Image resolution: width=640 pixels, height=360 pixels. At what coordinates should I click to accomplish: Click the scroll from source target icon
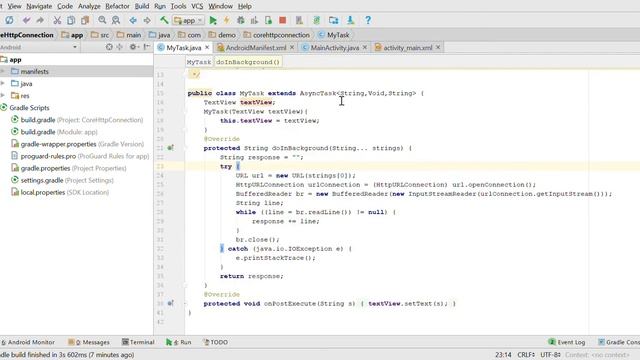tap(109, 47)
